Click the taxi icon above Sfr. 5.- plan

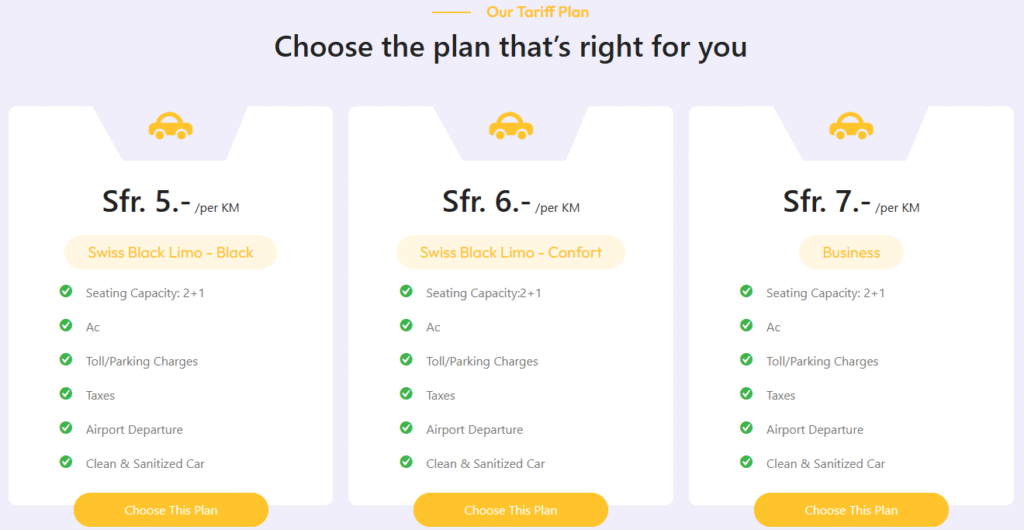point(171,126)
